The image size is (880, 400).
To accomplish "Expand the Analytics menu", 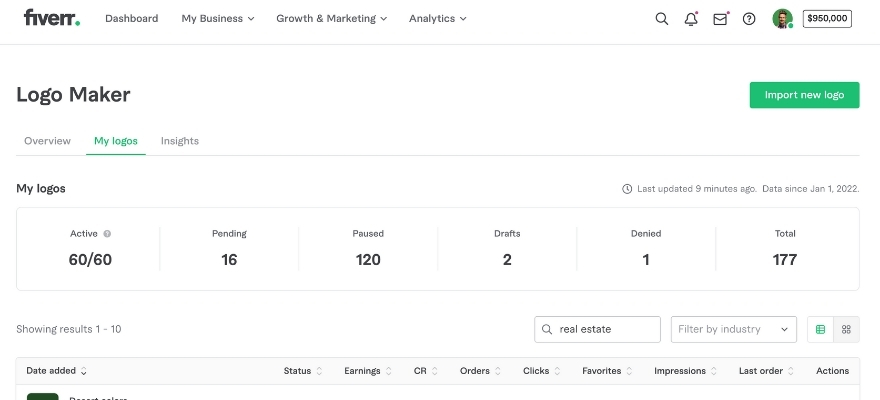I will pos(438,19).
